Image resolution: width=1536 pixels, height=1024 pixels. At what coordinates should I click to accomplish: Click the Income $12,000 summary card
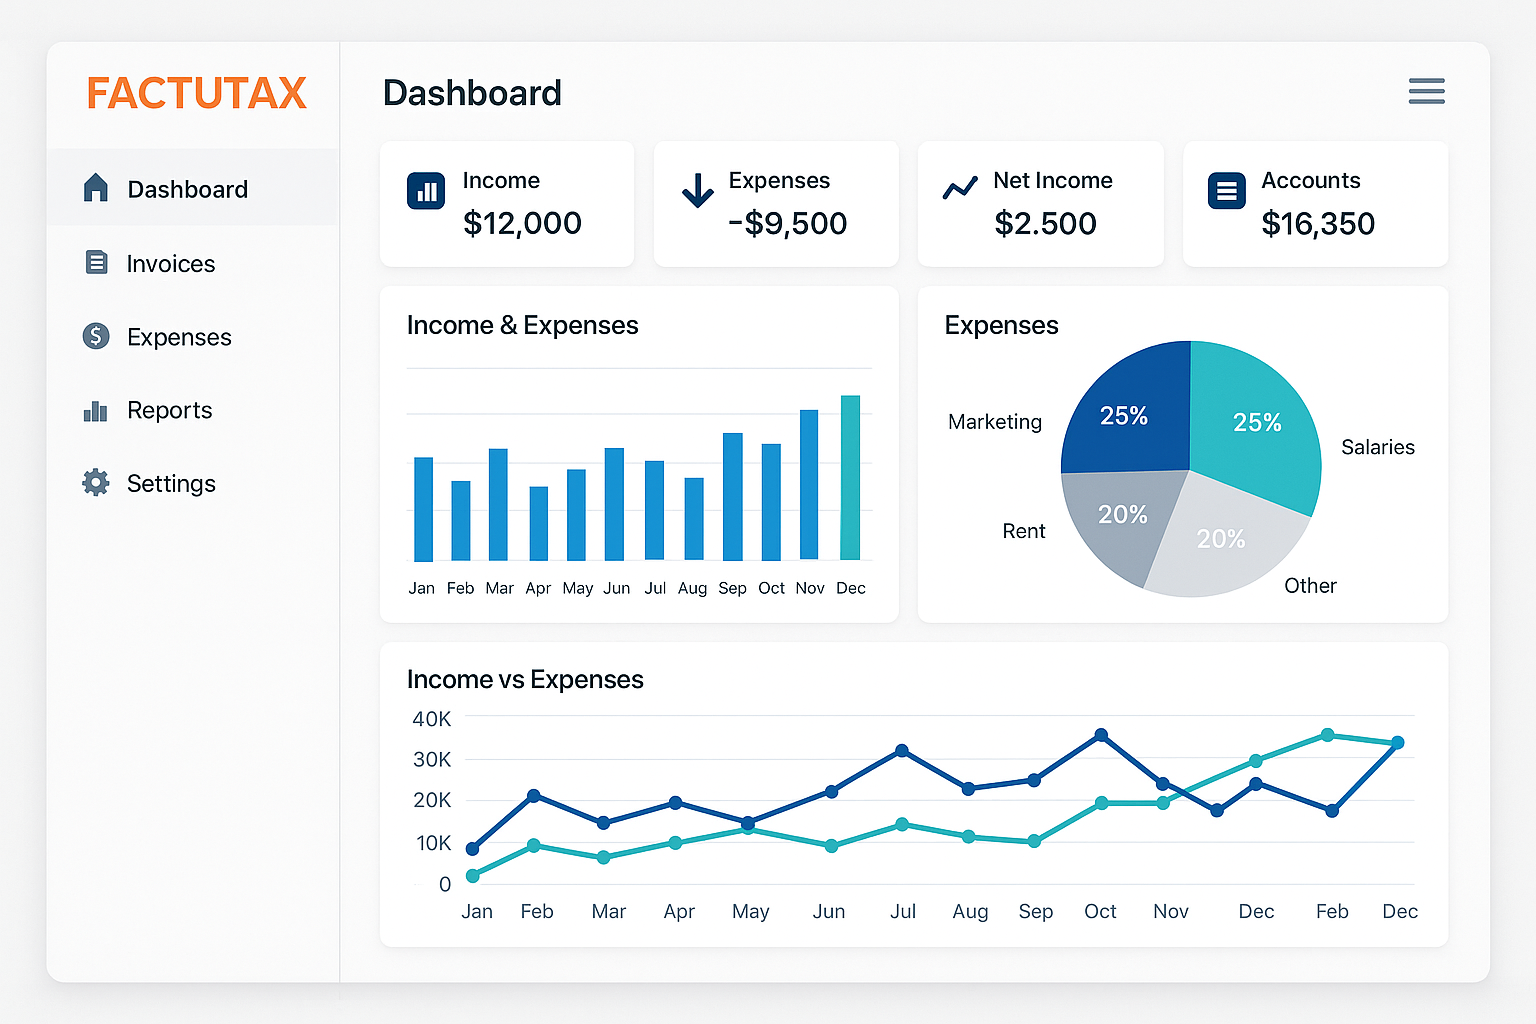coord(507,204)
